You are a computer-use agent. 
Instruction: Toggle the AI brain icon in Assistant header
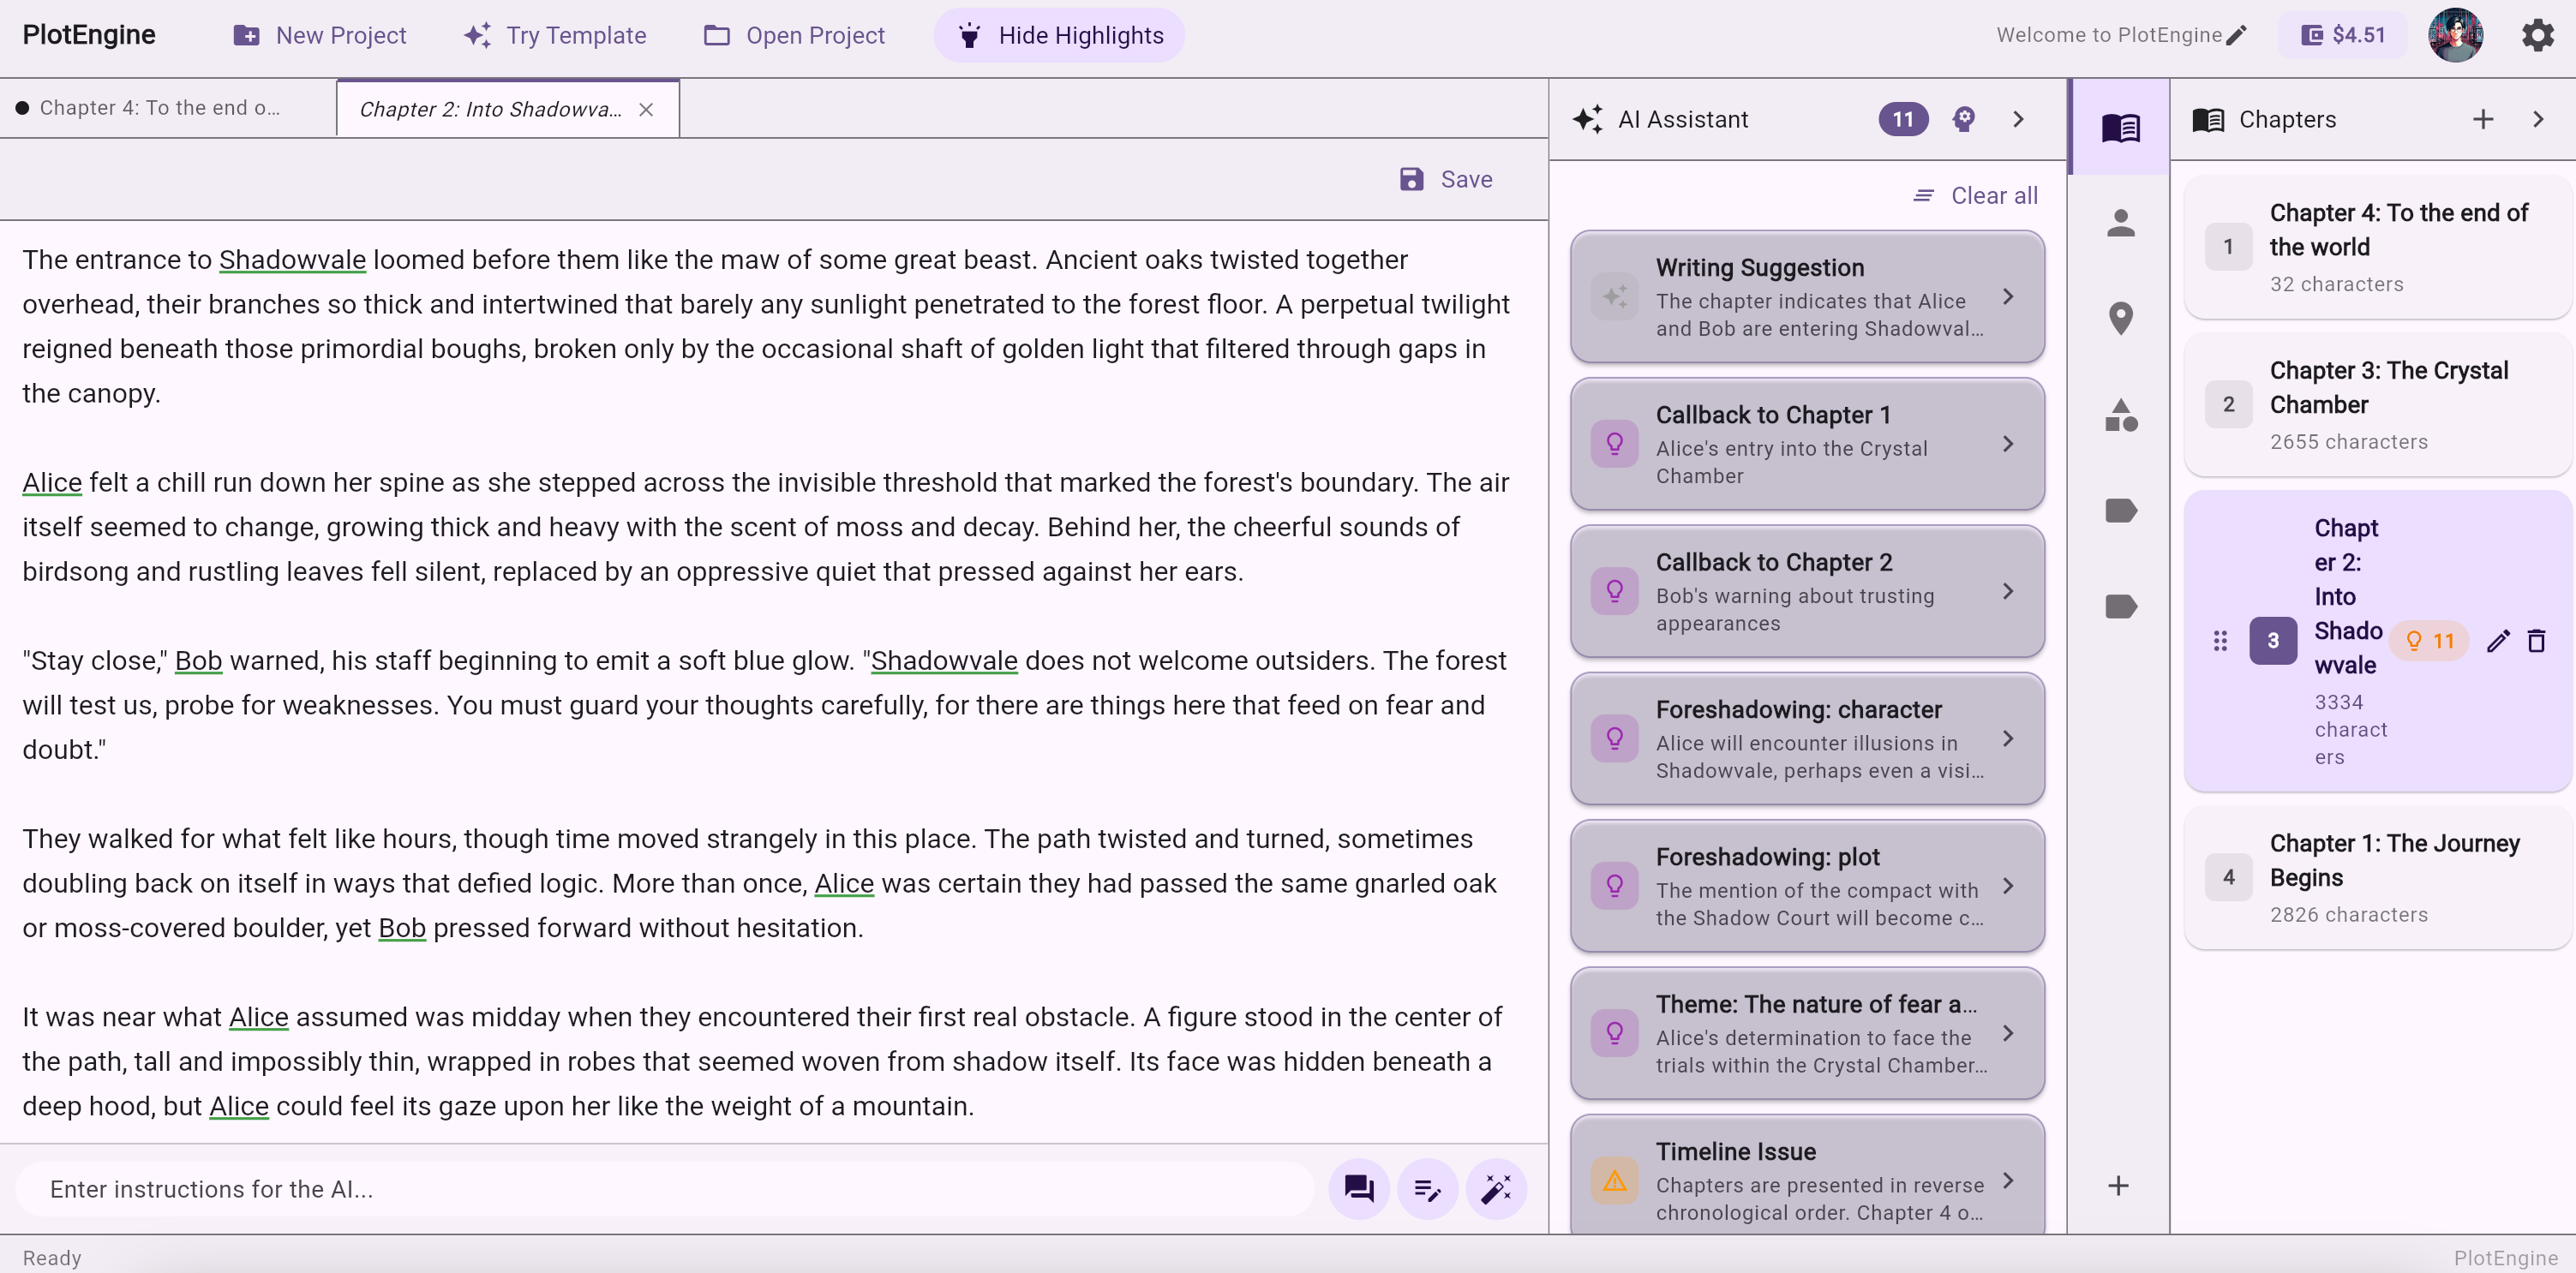[1964, 119]
